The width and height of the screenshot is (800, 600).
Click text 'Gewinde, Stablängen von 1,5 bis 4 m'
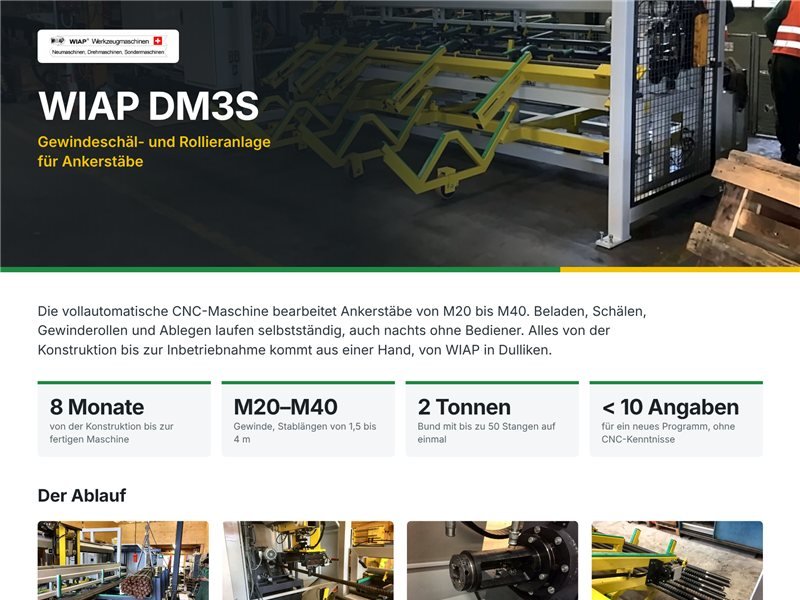(x=305, y=433)
